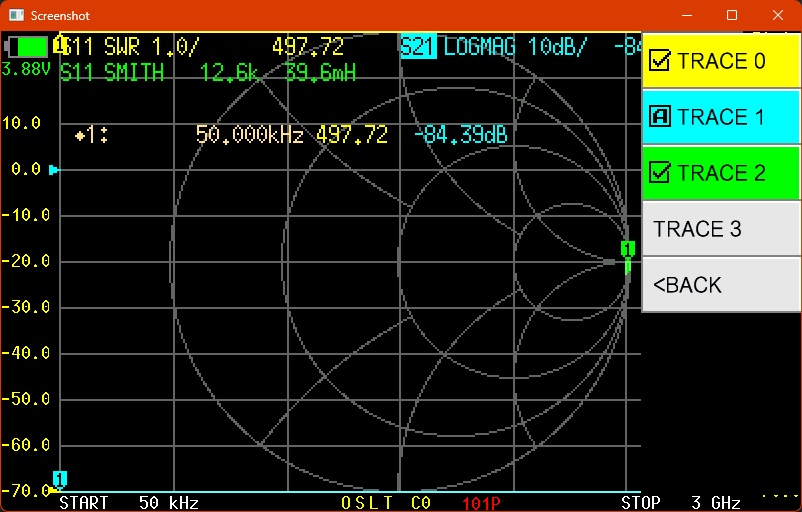Maximize the Screenshot window
The height and width of the screenshot is (512, 802).
731,16
